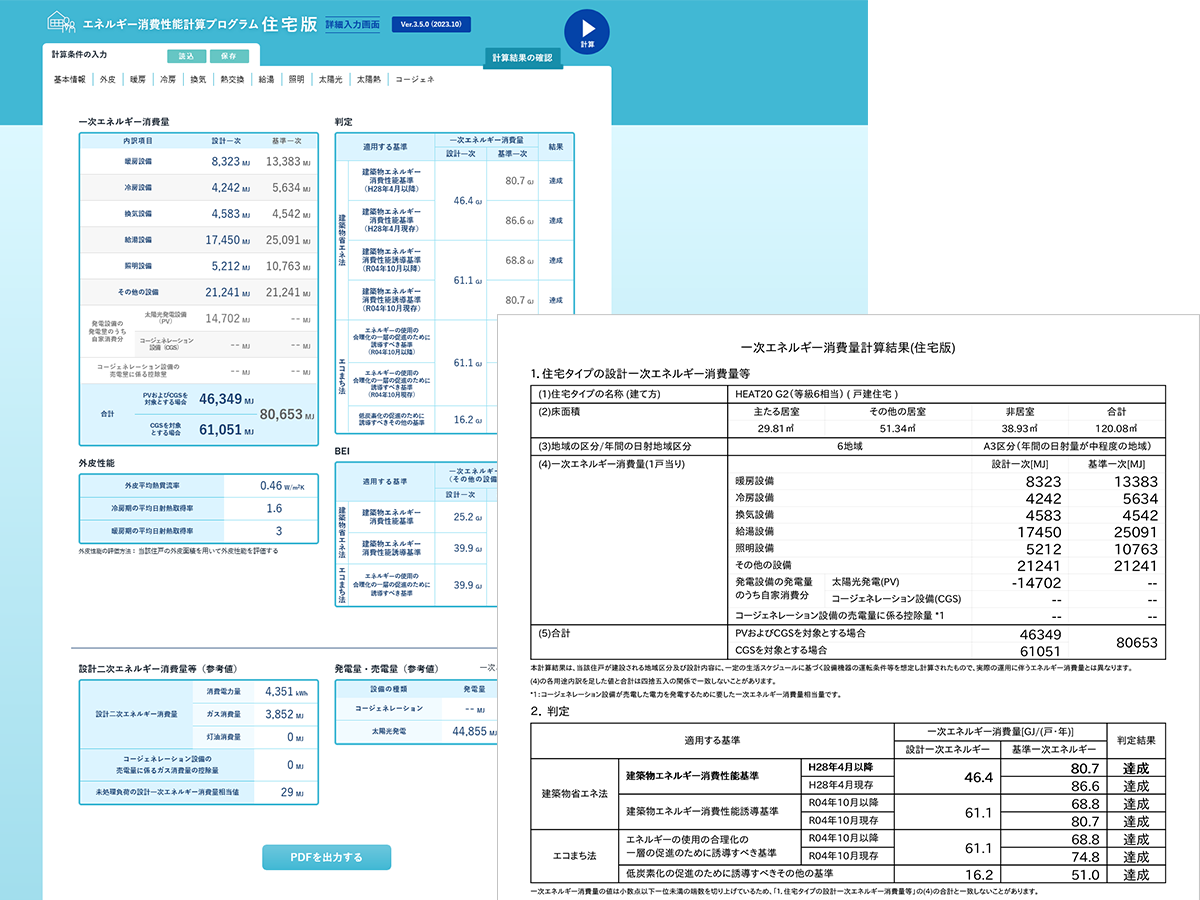
Task: Click the 29 MJ 未処理負荷 value
Action: (x=293, y=792)
